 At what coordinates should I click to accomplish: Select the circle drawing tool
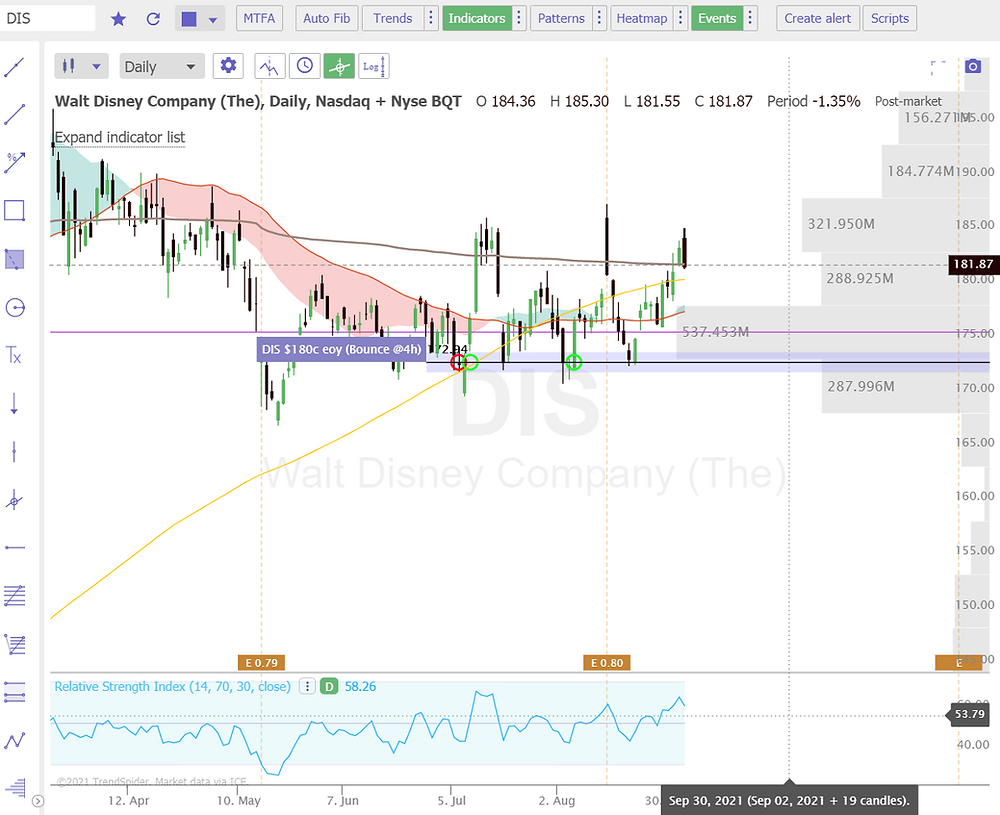(x=14, y=308)
